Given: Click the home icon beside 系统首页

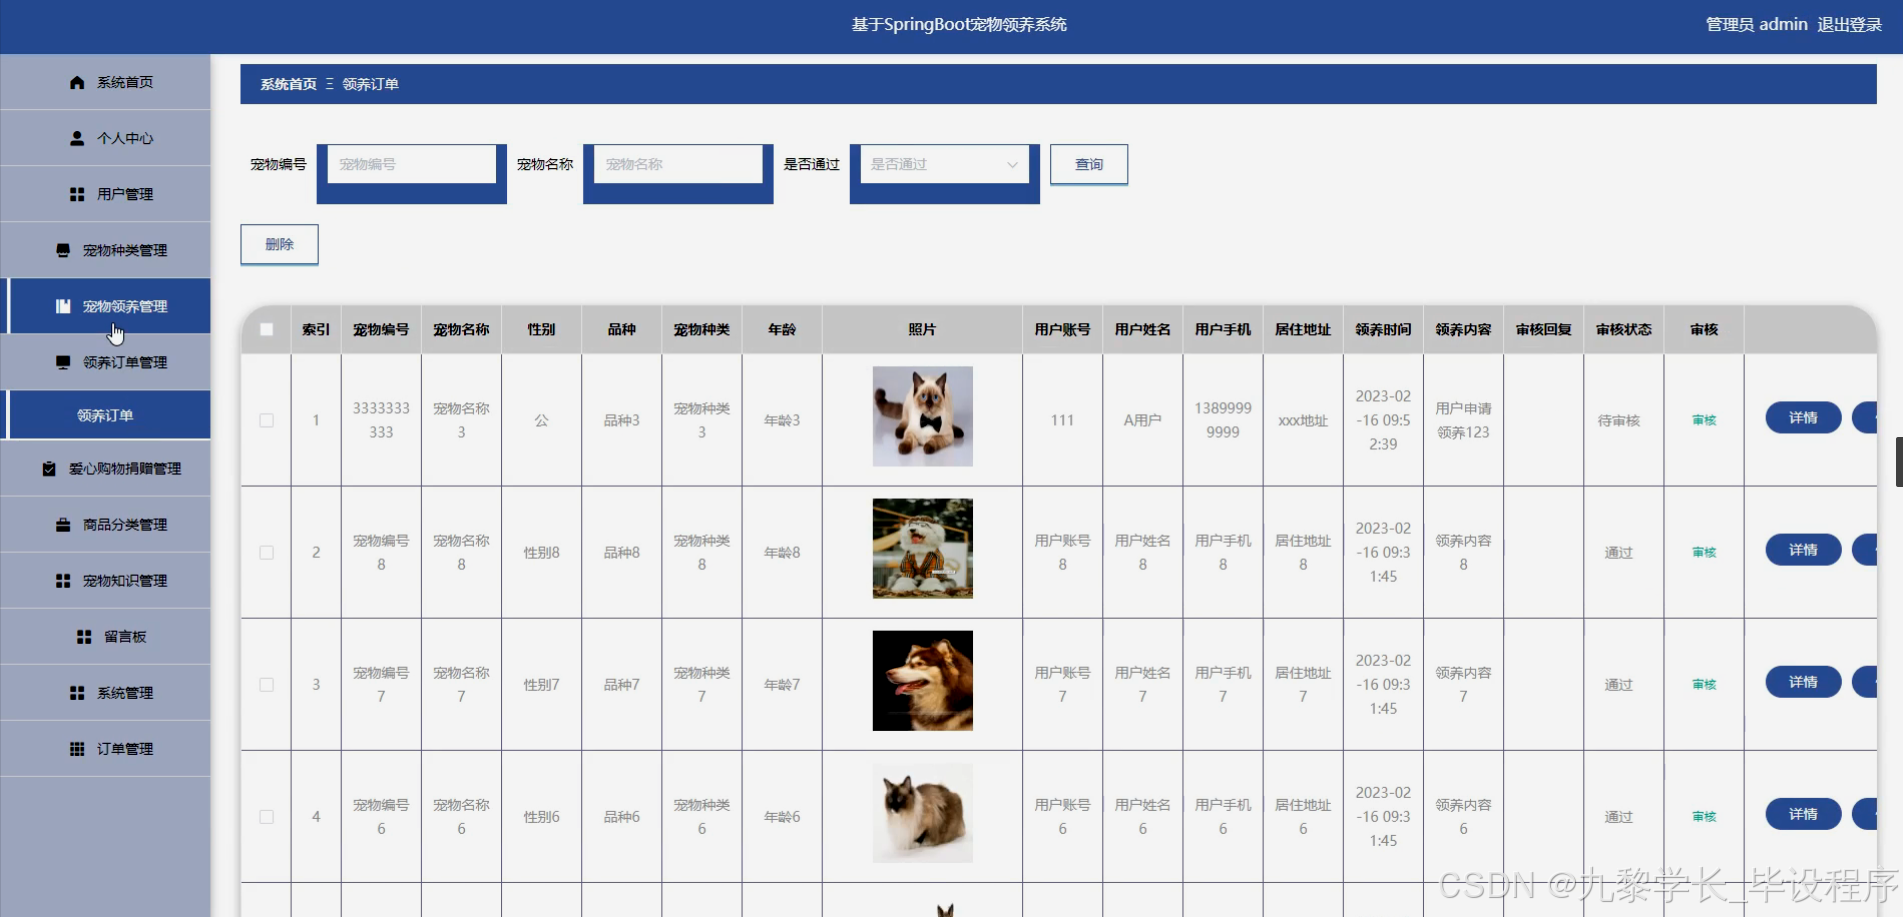Looking at the screenshot, I should click(x=77, y=83).
